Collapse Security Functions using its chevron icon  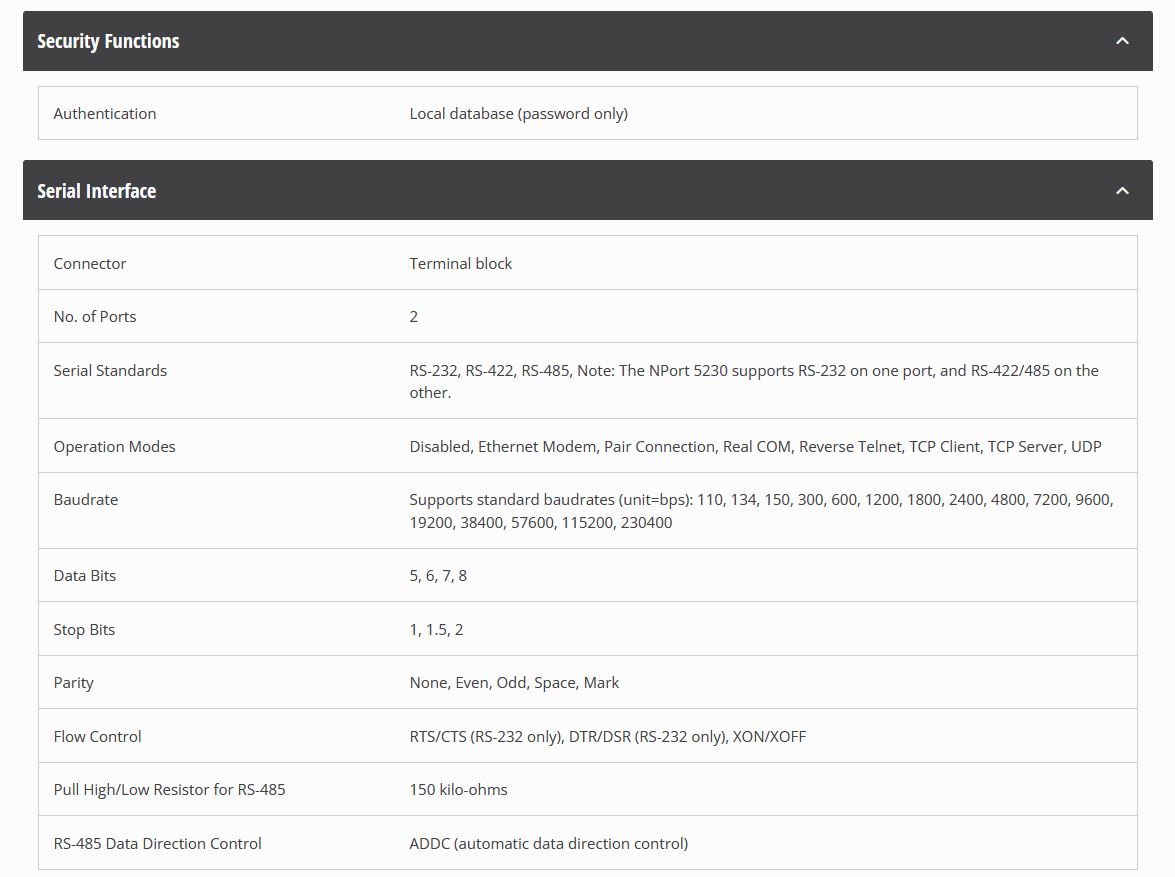[x=1122, y=41]
